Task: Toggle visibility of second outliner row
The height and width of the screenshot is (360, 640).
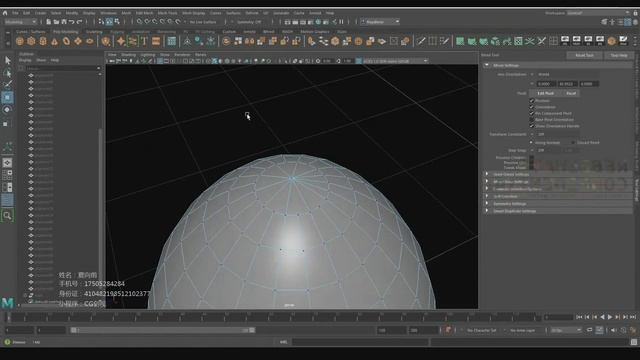Action: click(x=31, y=82)
